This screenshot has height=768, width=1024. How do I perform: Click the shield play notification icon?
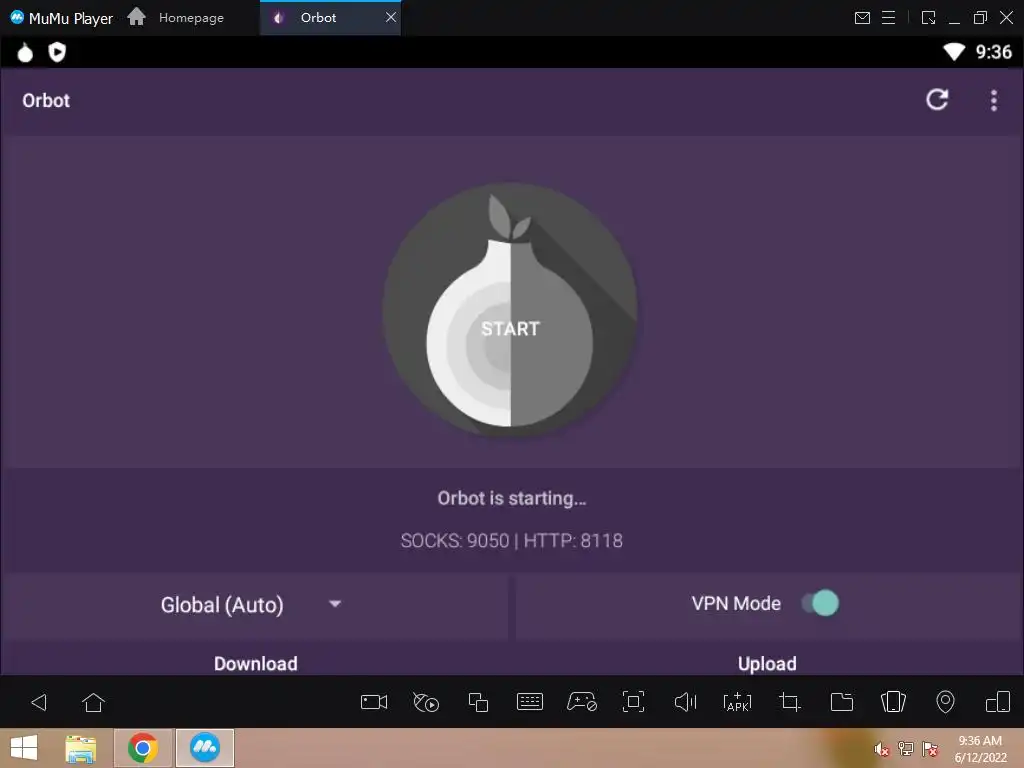(x=57, y=52)
